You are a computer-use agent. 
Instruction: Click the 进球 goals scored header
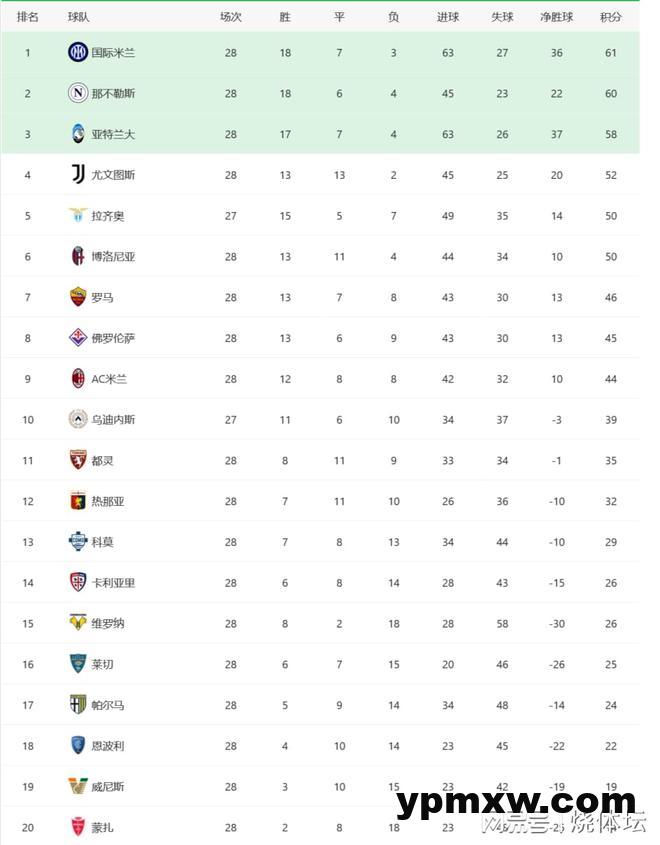point(448,17)
